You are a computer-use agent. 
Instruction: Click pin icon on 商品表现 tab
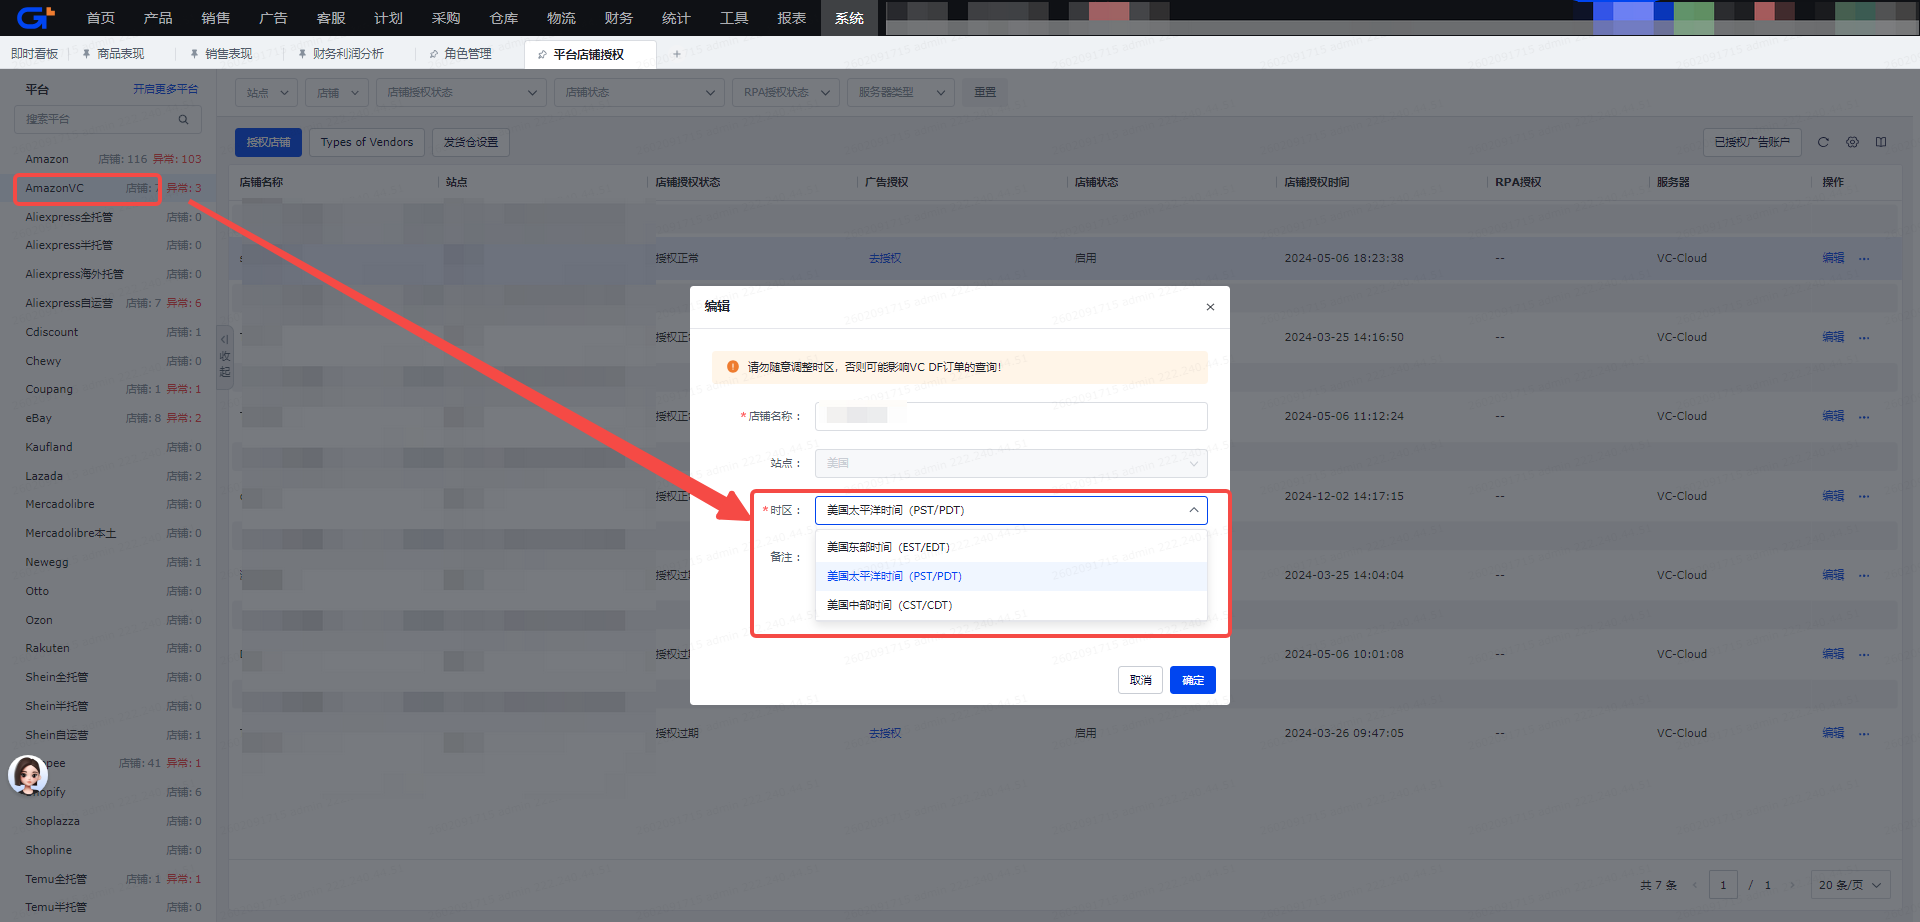[x=86, y=54]
